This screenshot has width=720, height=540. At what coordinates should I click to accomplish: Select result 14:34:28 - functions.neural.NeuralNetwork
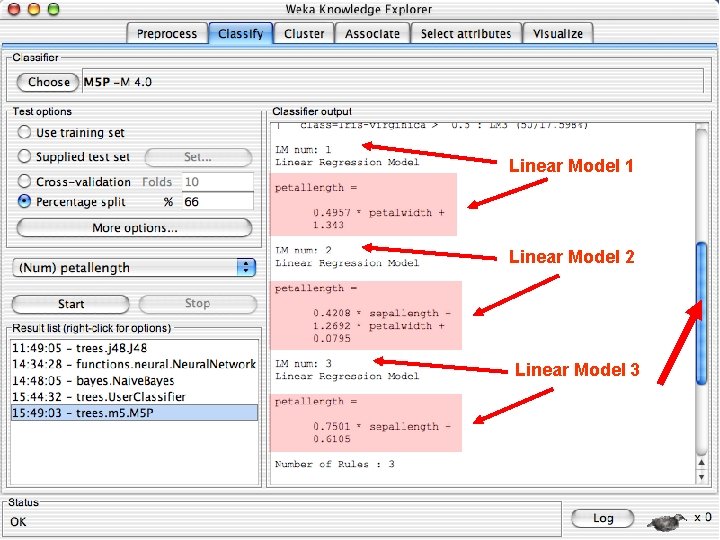tap(134, 364)
